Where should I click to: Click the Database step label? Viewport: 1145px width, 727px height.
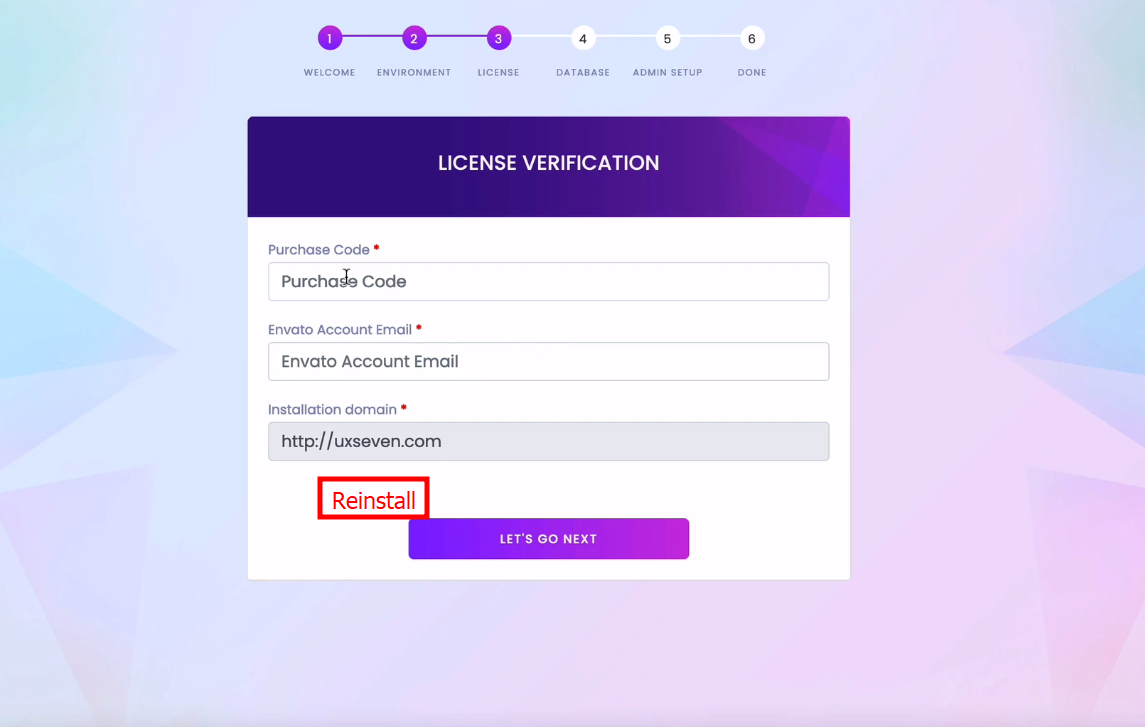point(583,73)
